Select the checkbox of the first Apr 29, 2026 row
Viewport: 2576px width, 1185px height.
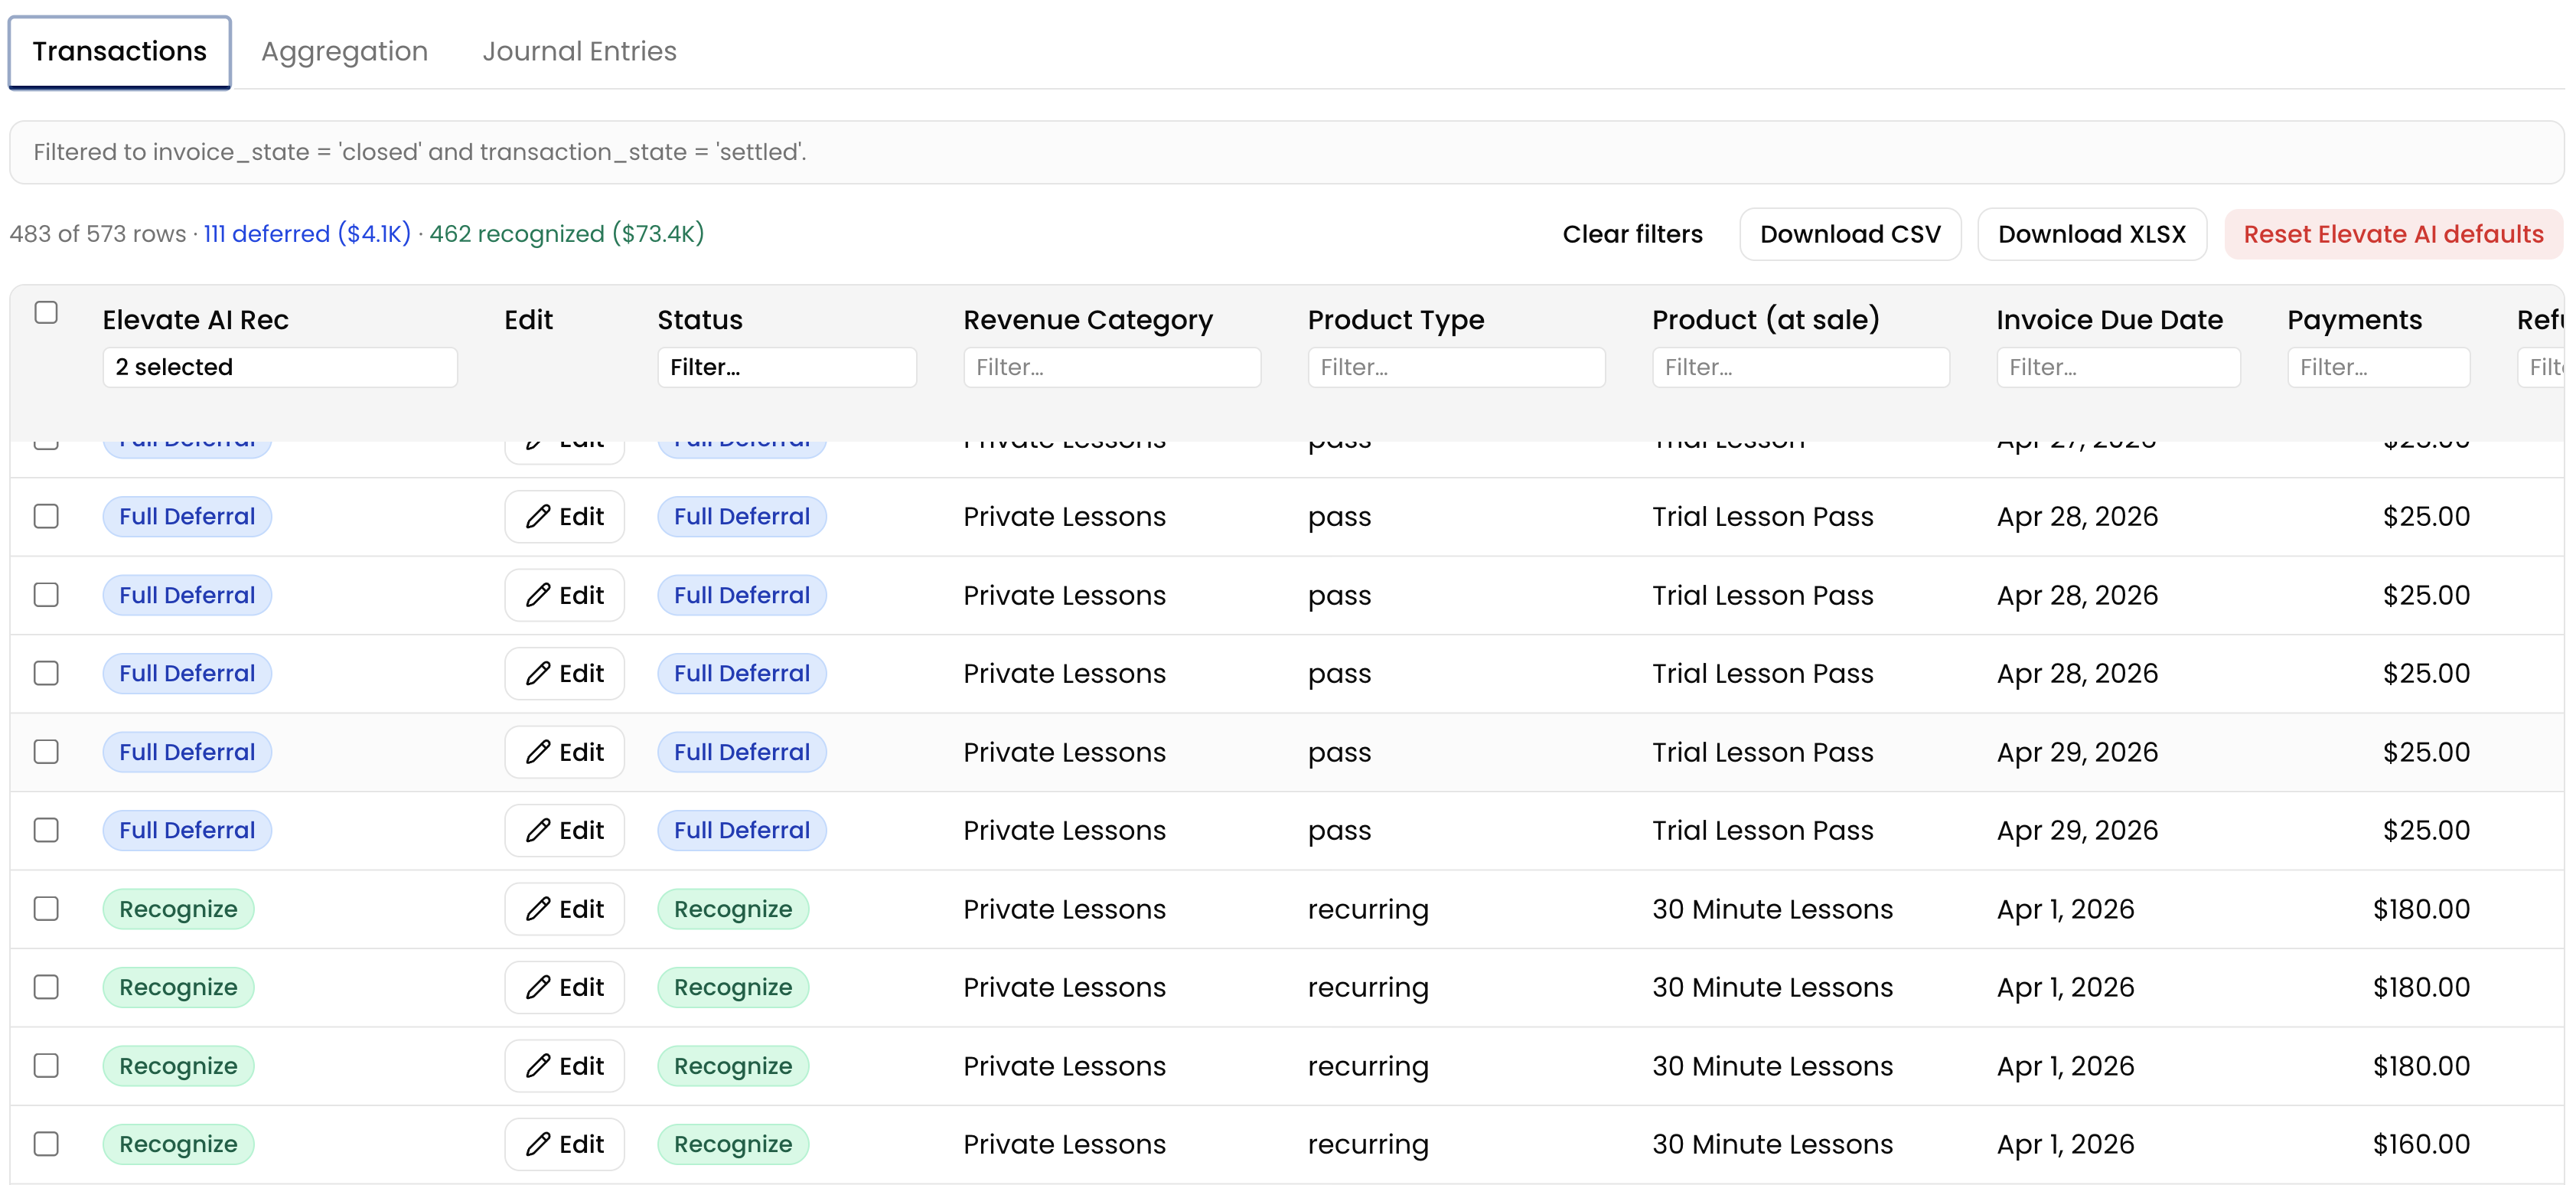click(46, 752)
